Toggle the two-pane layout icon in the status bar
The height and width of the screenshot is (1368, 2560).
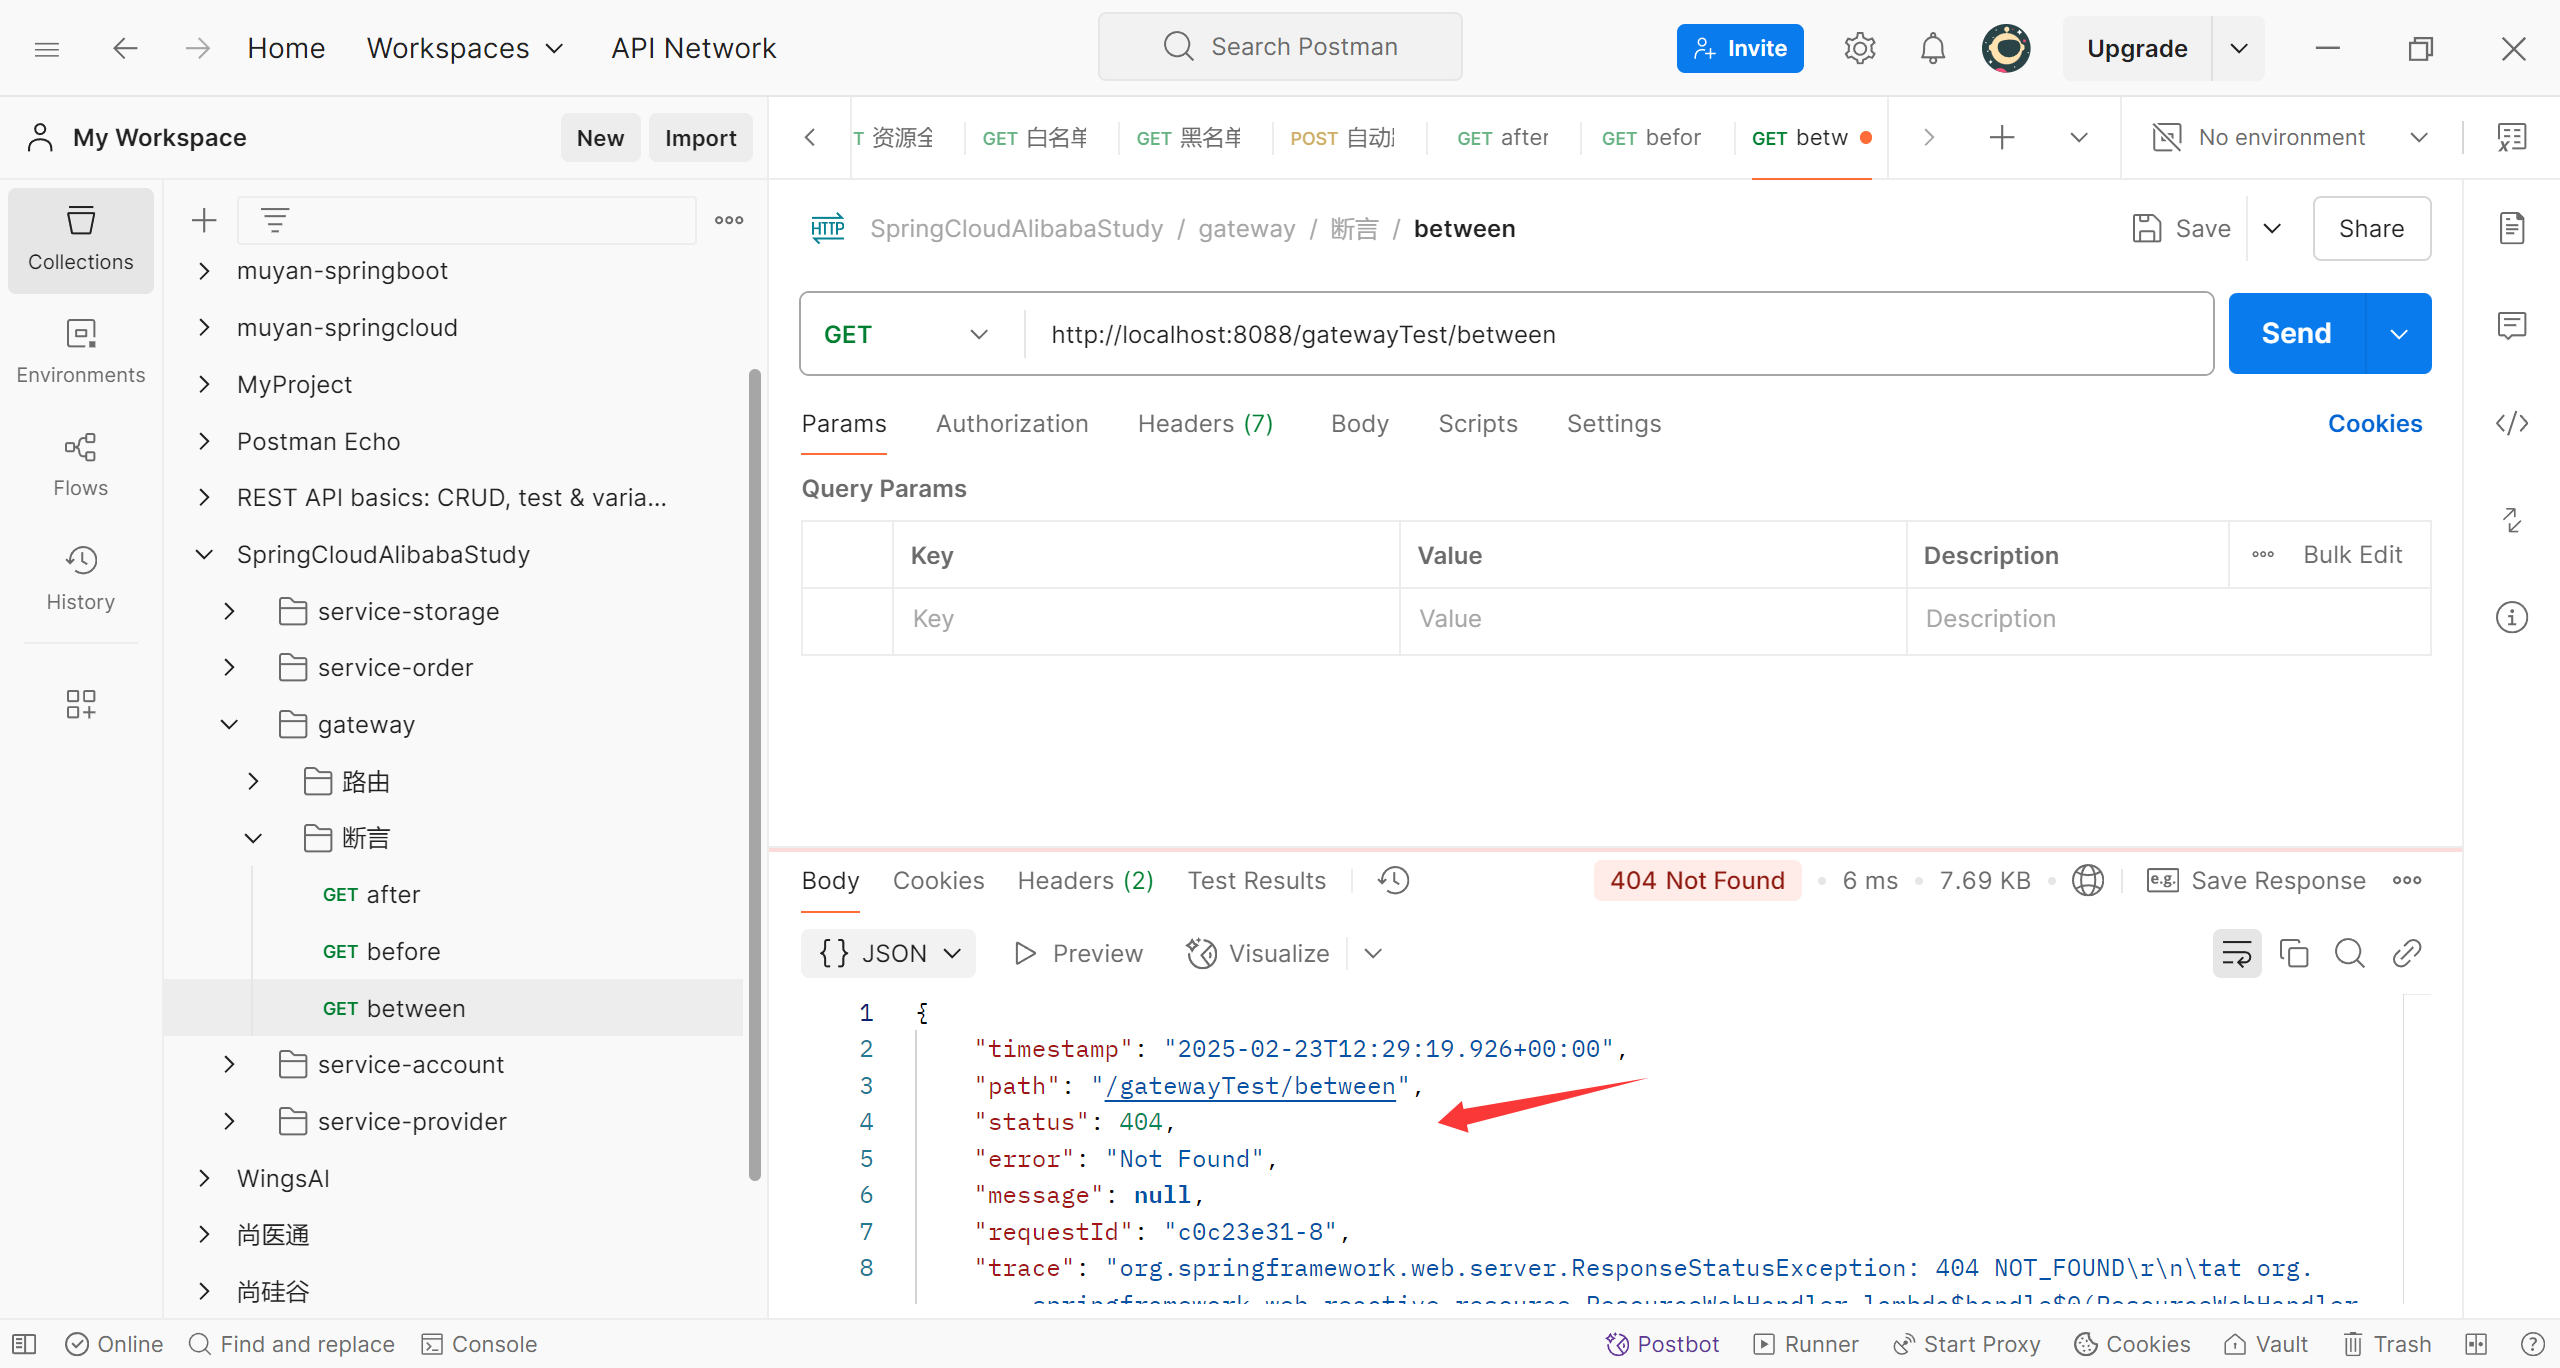2476,1344
